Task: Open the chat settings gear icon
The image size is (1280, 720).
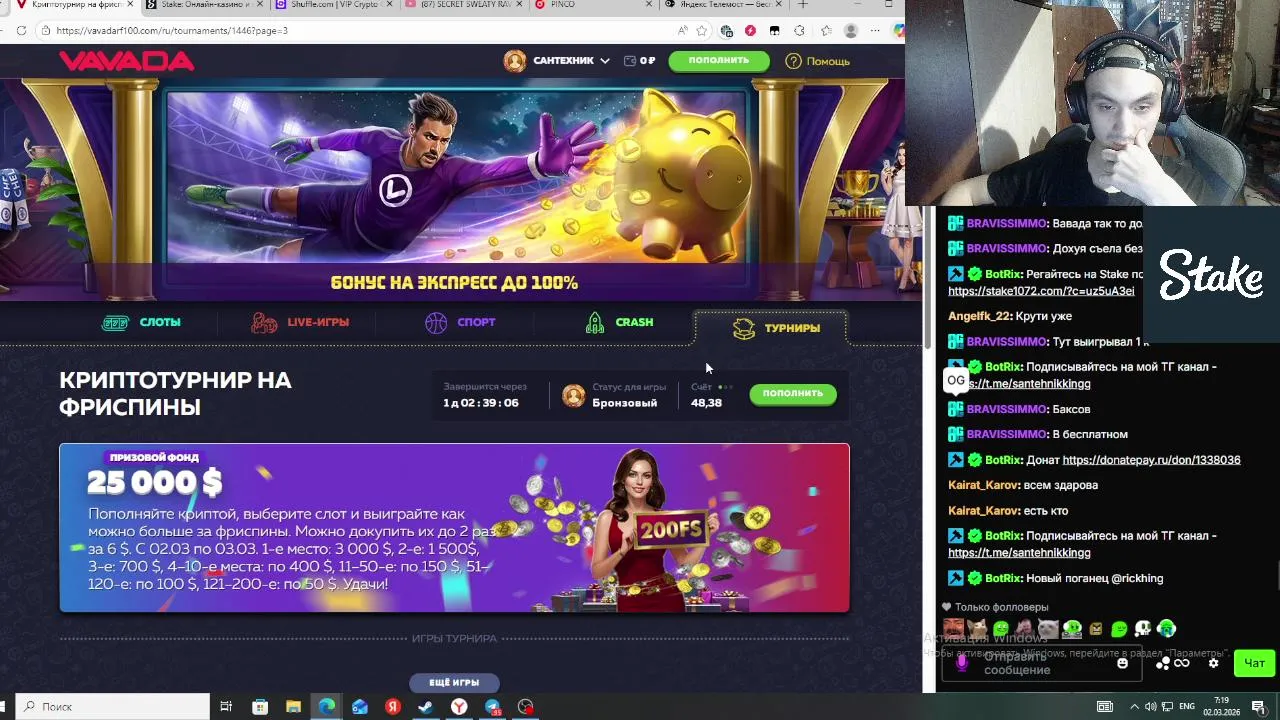Action: [x=1214, y=663]
